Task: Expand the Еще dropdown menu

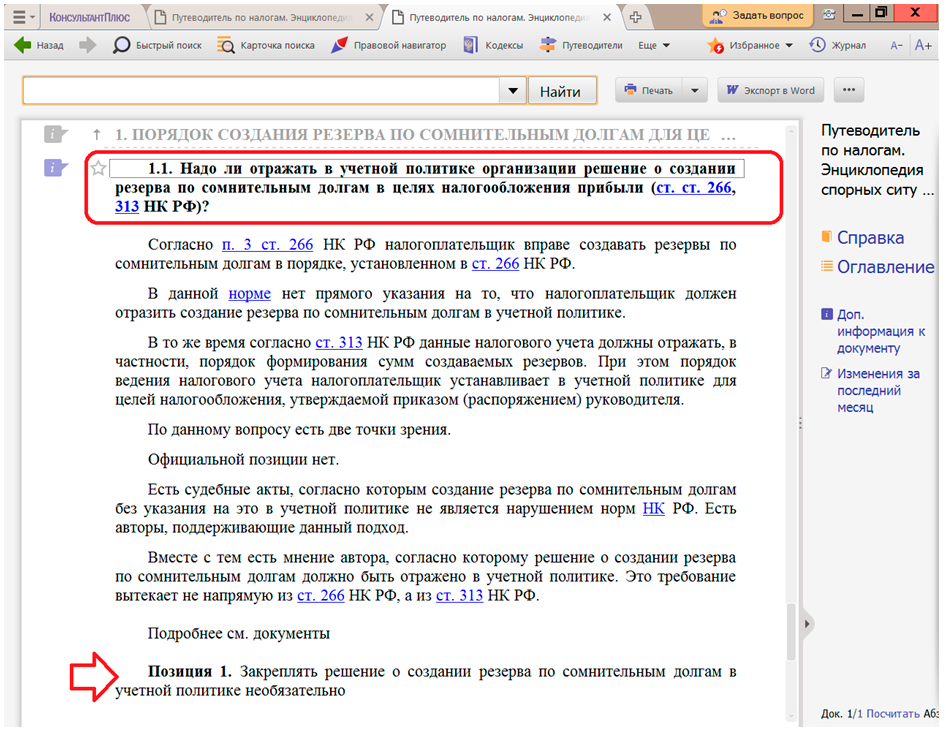Action: tap(654, 45)
